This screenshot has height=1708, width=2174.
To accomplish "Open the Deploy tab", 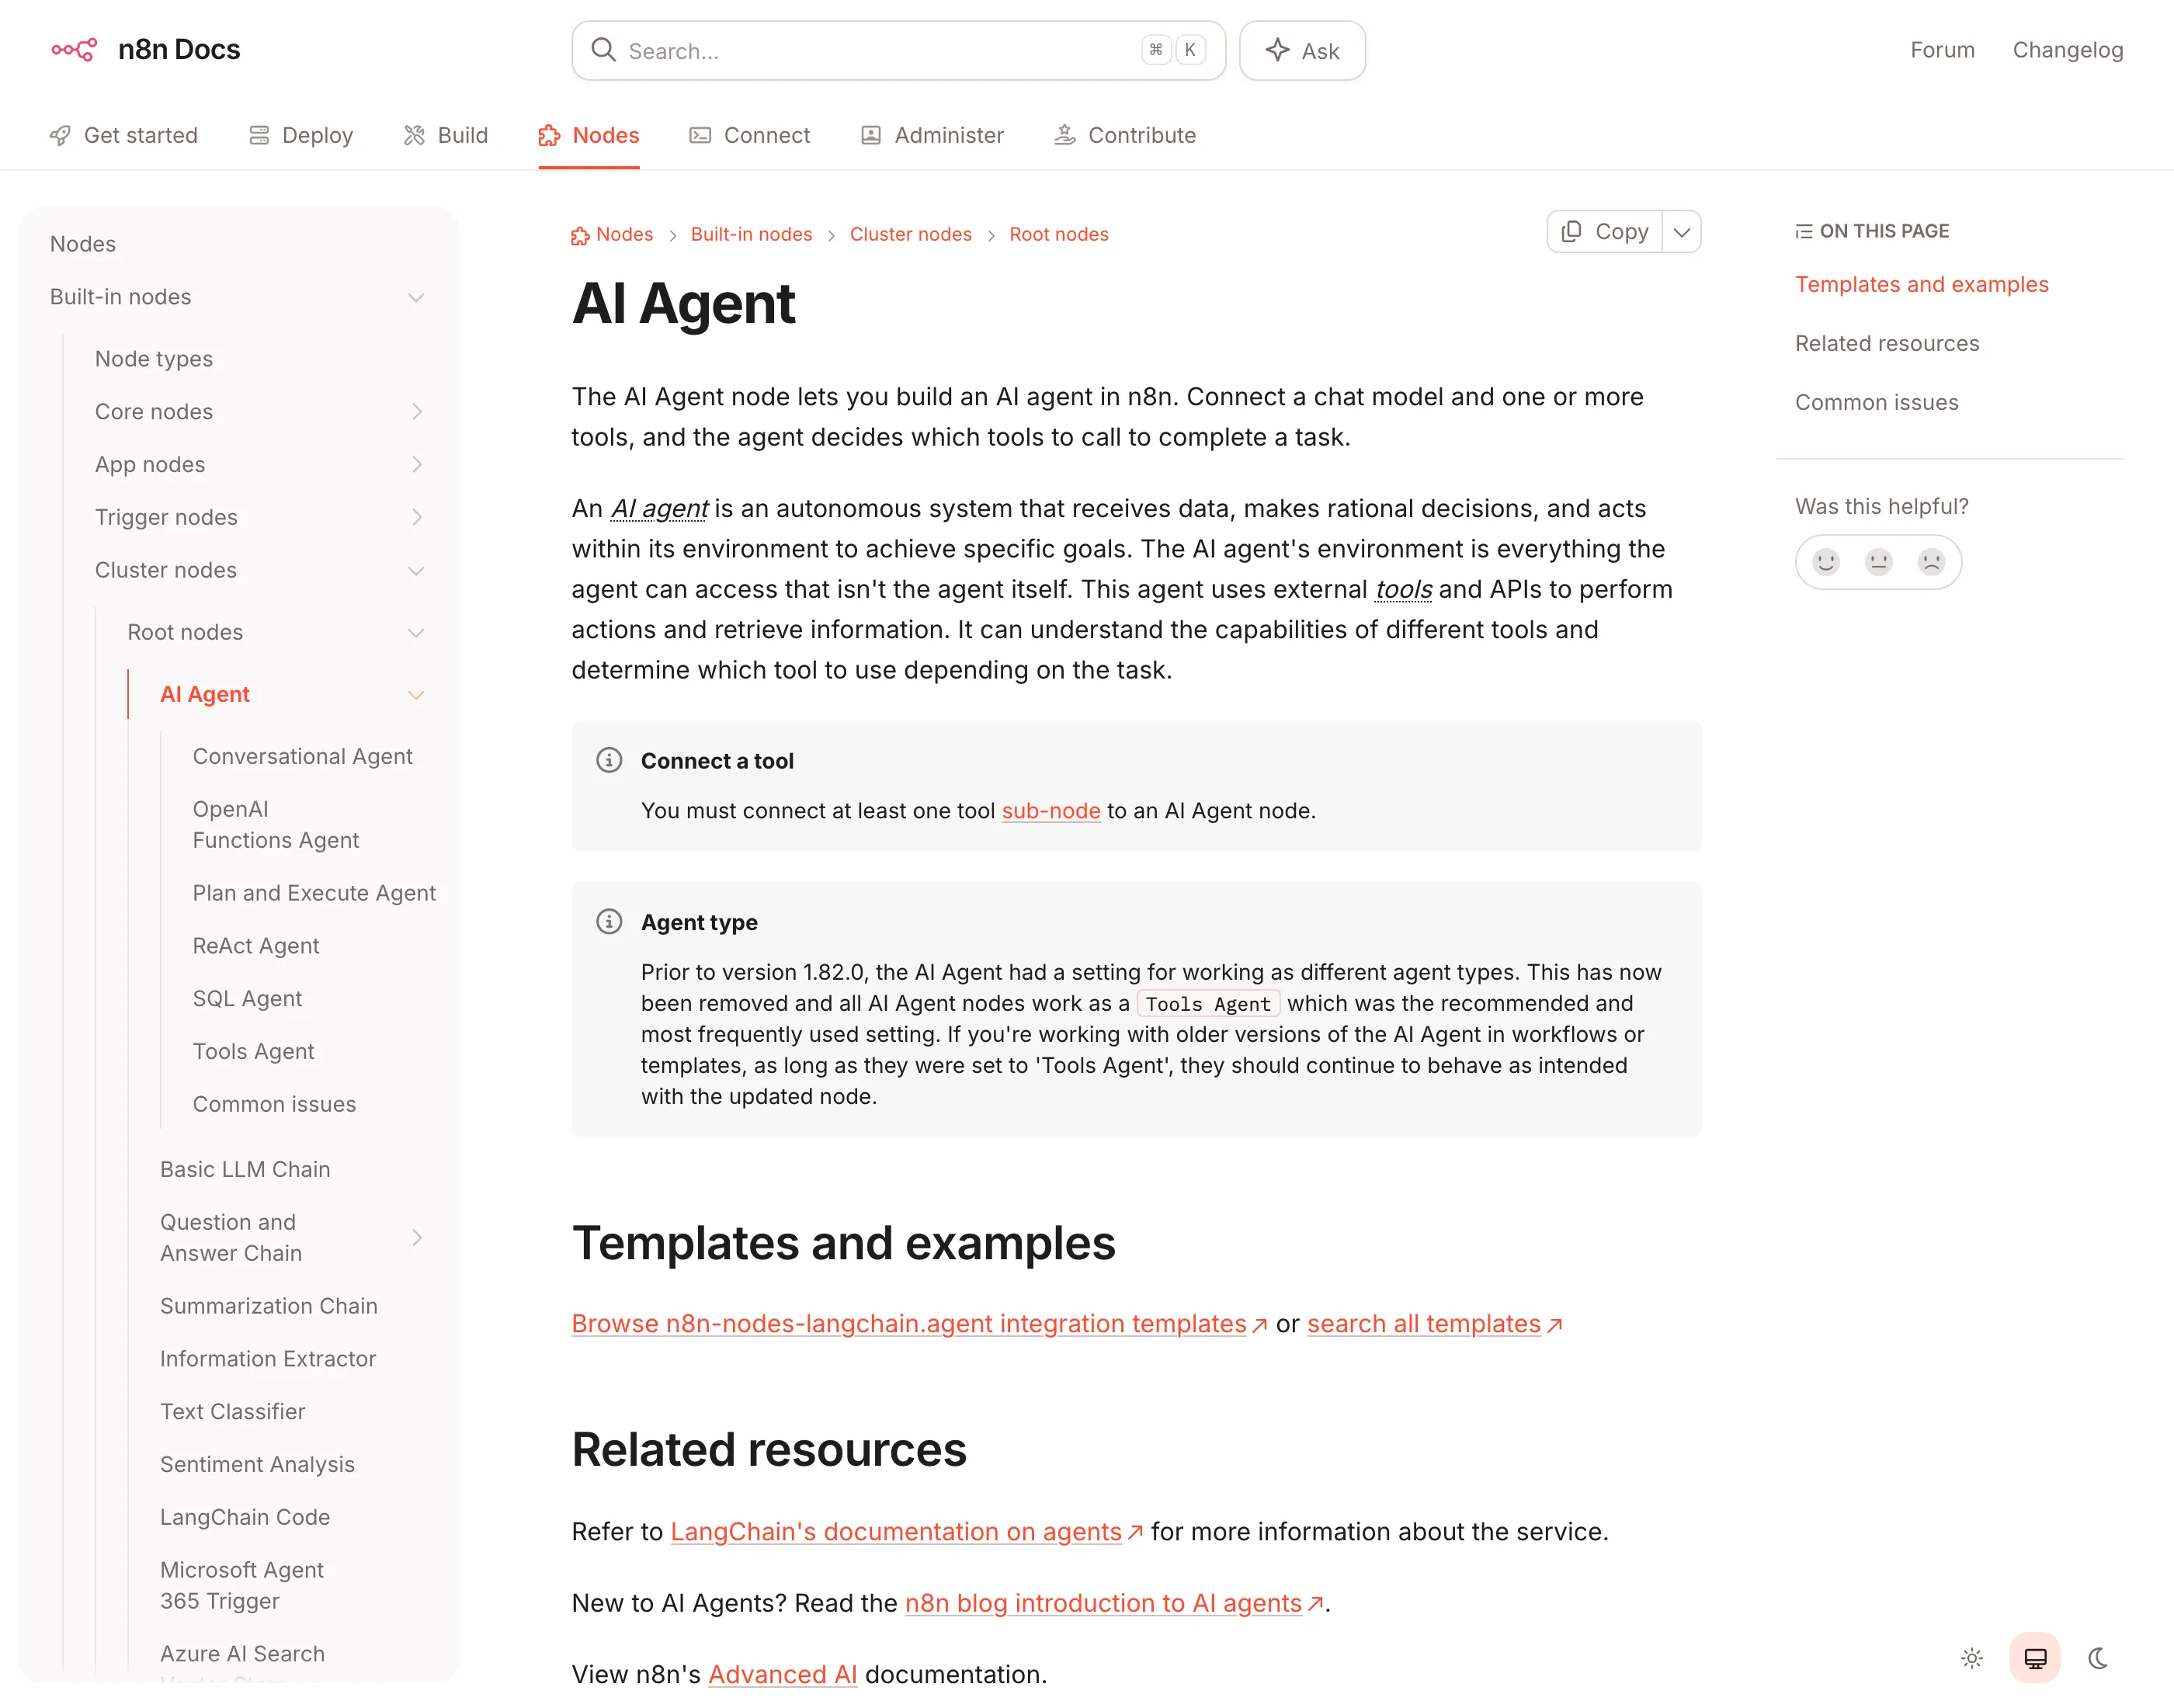I will pyautogui.click(x=301, y=135).
